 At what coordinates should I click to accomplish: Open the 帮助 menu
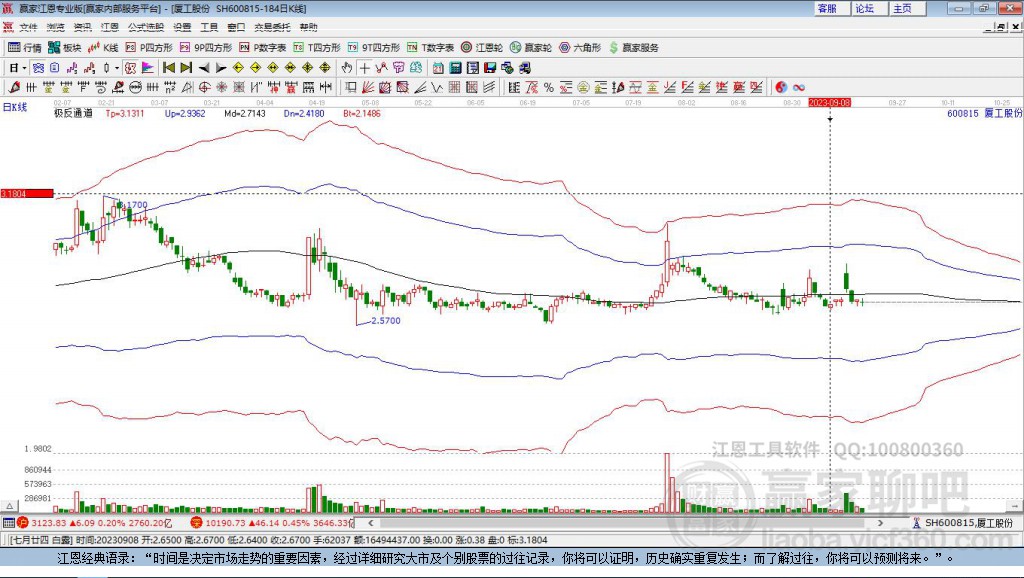pyautogui.click(x=308, y=27)
